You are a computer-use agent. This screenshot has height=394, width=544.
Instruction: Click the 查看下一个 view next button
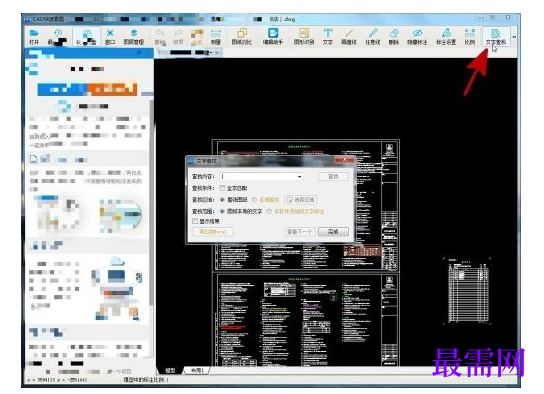point(299,232)
